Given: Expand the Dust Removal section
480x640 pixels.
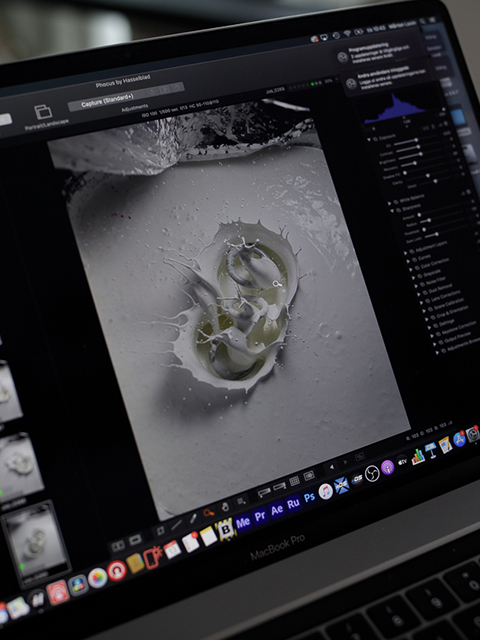Looking at the screenshot, I should tap(420, 294).
